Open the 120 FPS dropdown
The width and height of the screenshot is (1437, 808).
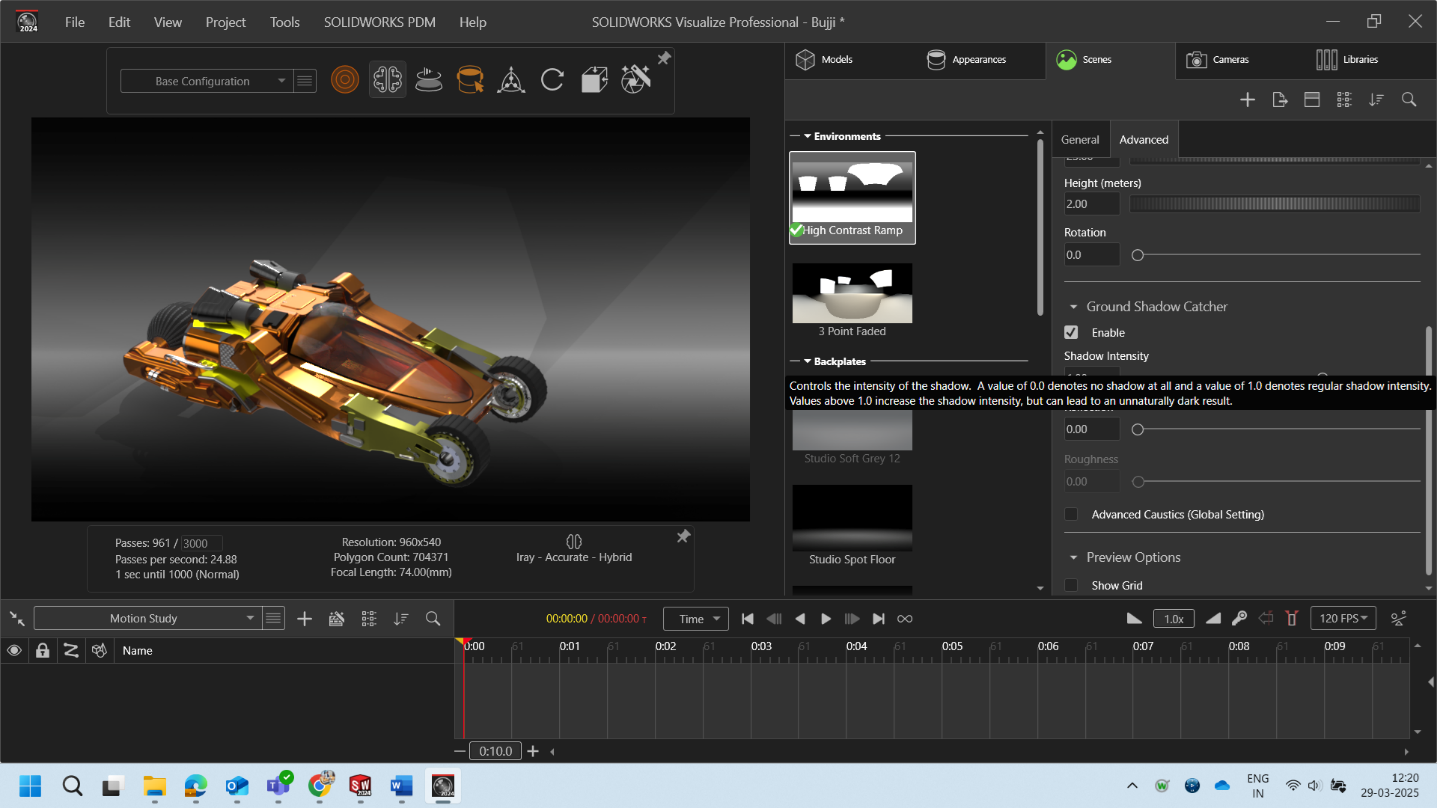(1343, 619)
